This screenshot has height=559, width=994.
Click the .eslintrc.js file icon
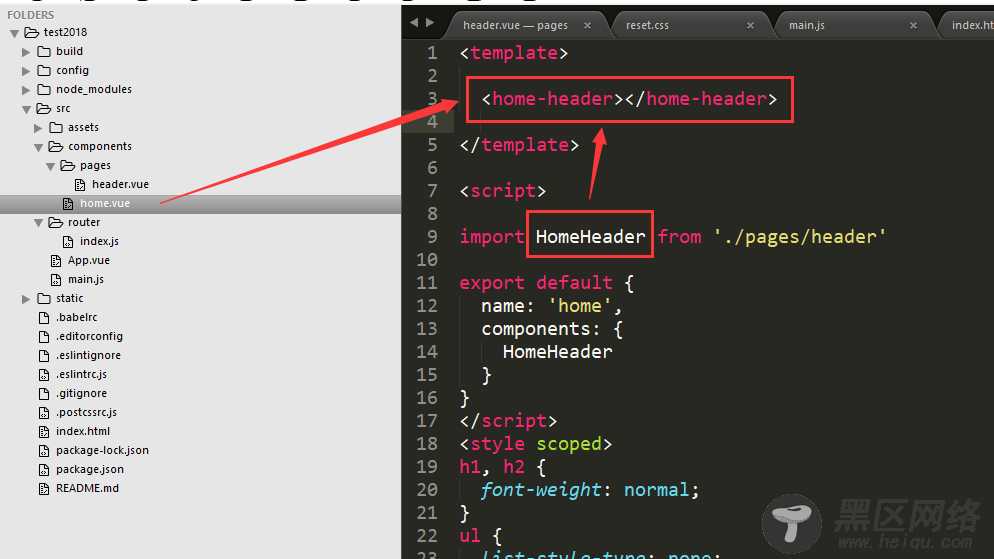pyautogui.click(x=44, y=375)
